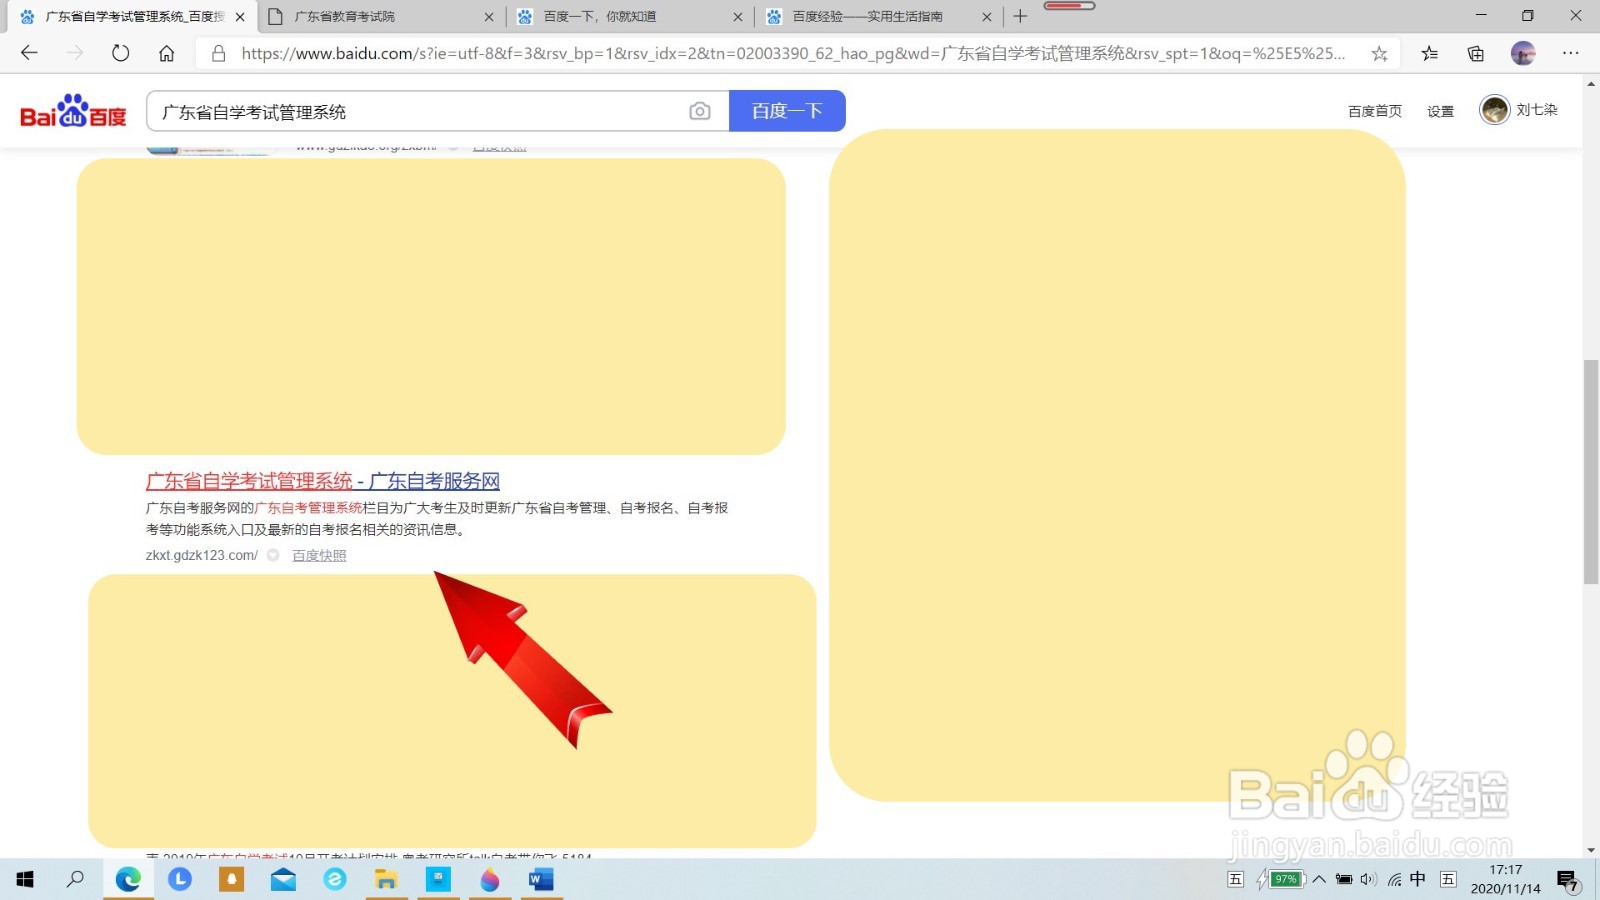
Task: Click the address bar URL
Action: (792, 54)
